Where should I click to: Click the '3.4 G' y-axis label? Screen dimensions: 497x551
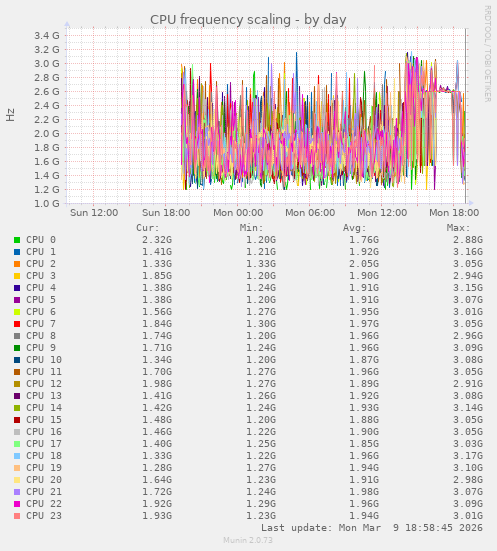[x=47, y=36]
